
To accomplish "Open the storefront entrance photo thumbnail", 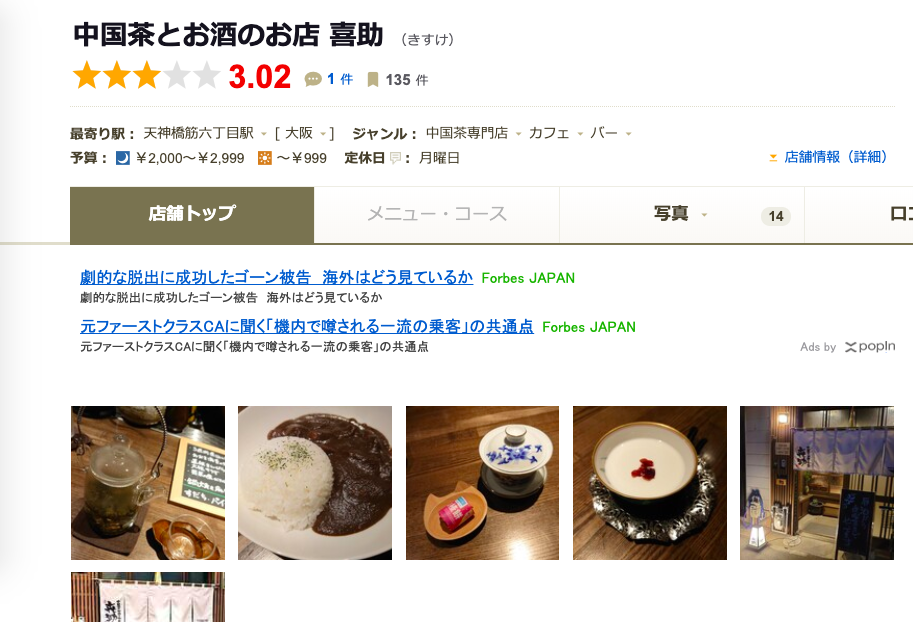I will point(817,483).
